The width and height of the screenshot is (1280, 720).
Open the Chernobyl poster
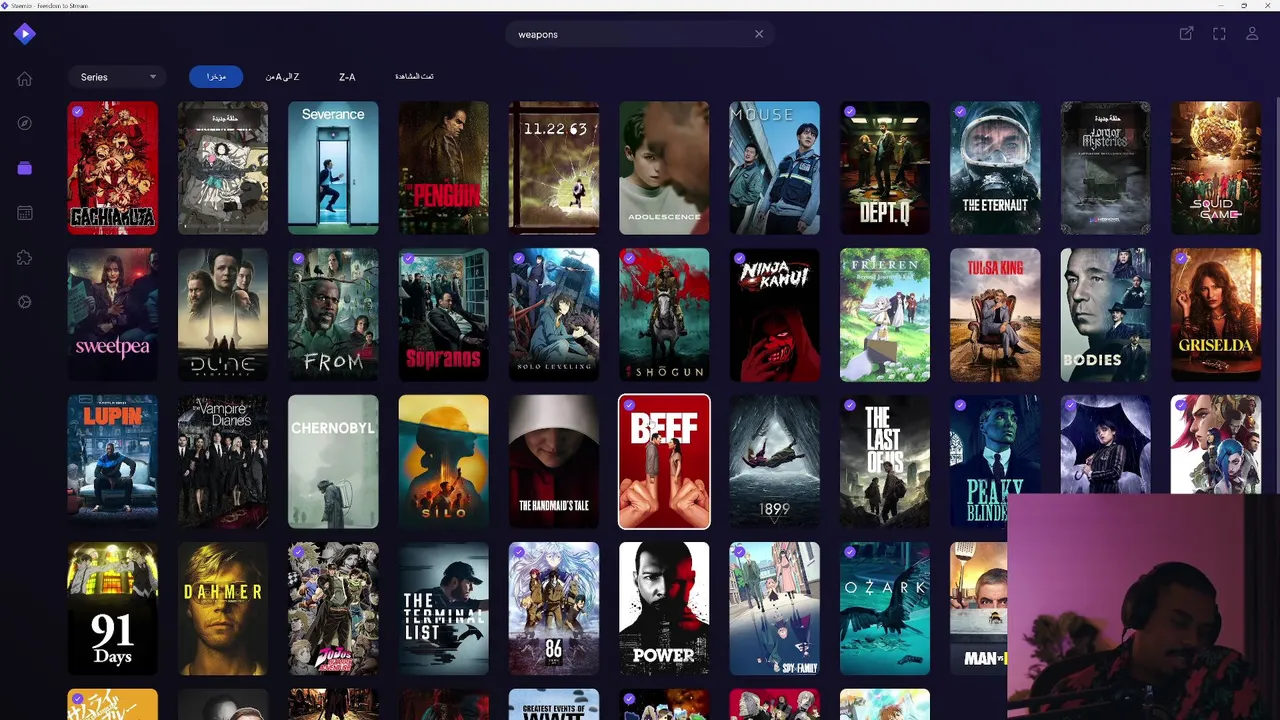[333, 462]
